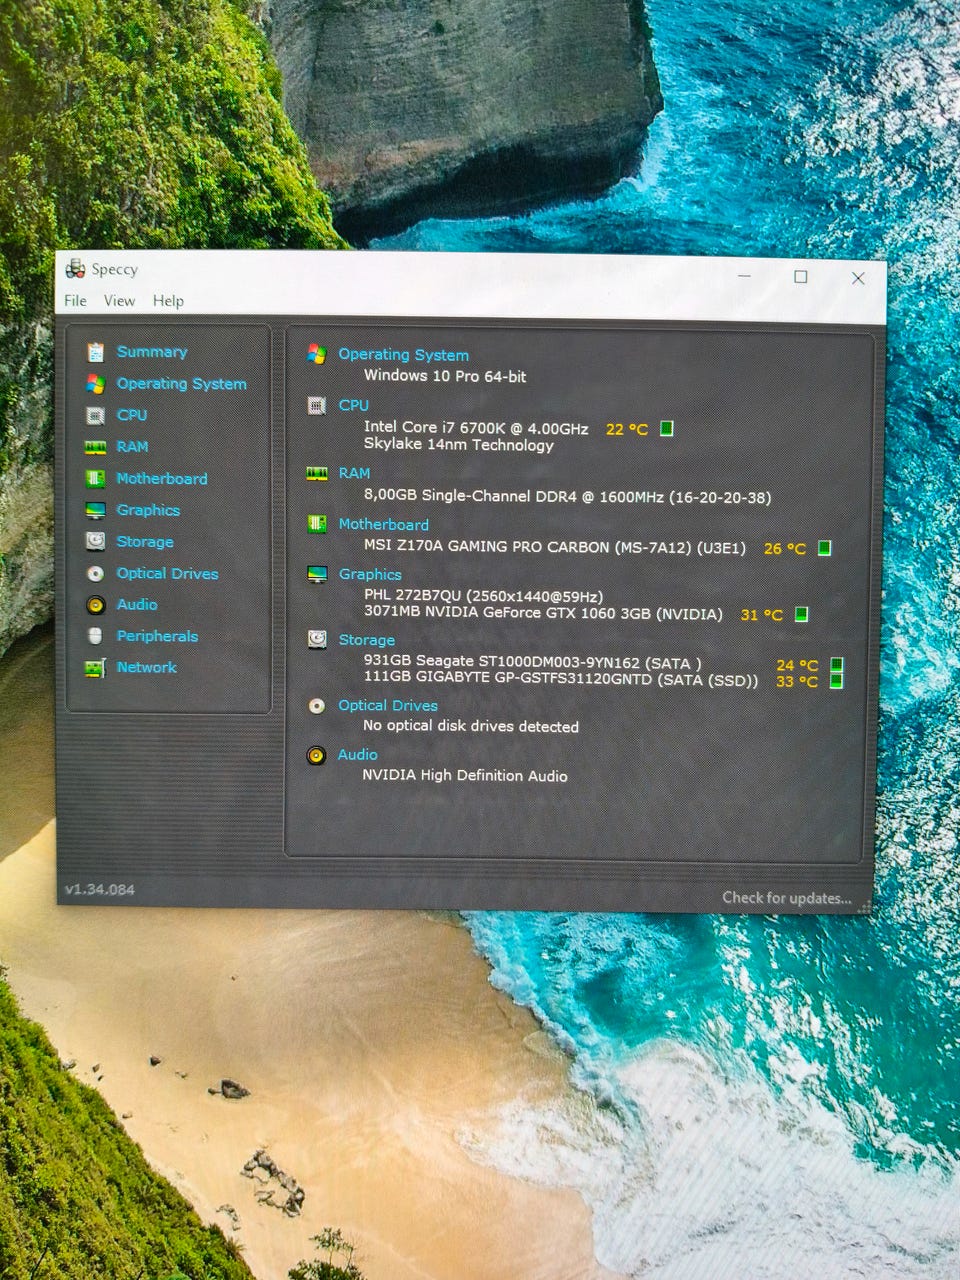Click the Optical Drives disc icon in sidebar
This screenshot has width=960, height=1280.
coord(96,573)
